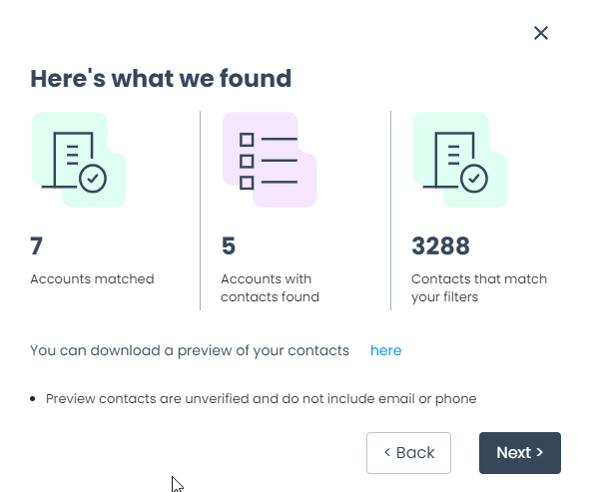Click the purple checklist icon
The height and width of the screenshot is (492, 589).
click(269, 159)
